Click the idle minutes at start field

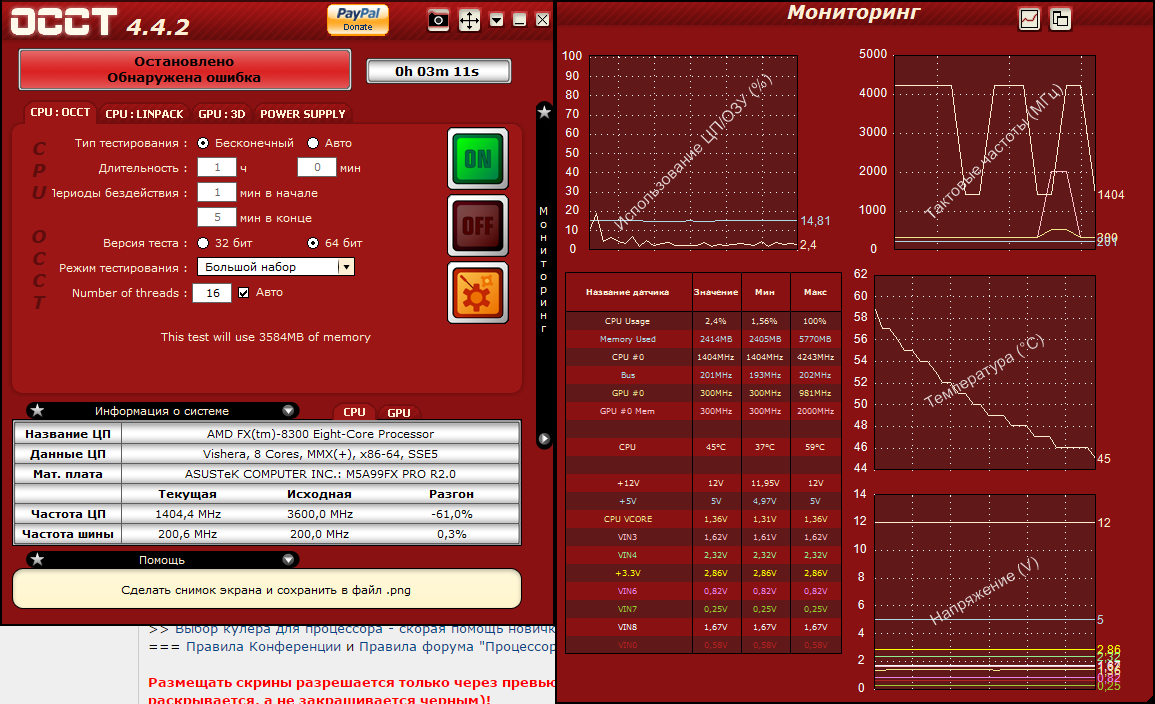click(217, 193)
